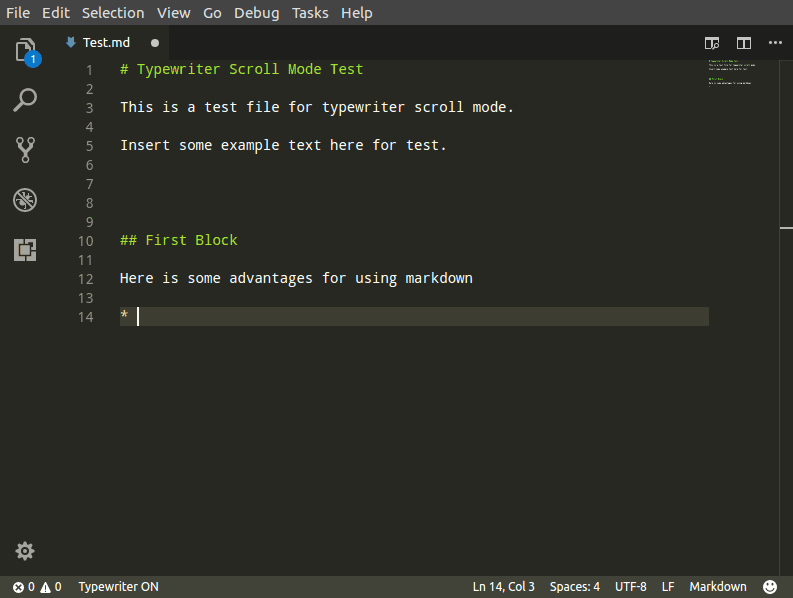Click the asterisk bullet on line 14
793x598 pixels.
124,315
